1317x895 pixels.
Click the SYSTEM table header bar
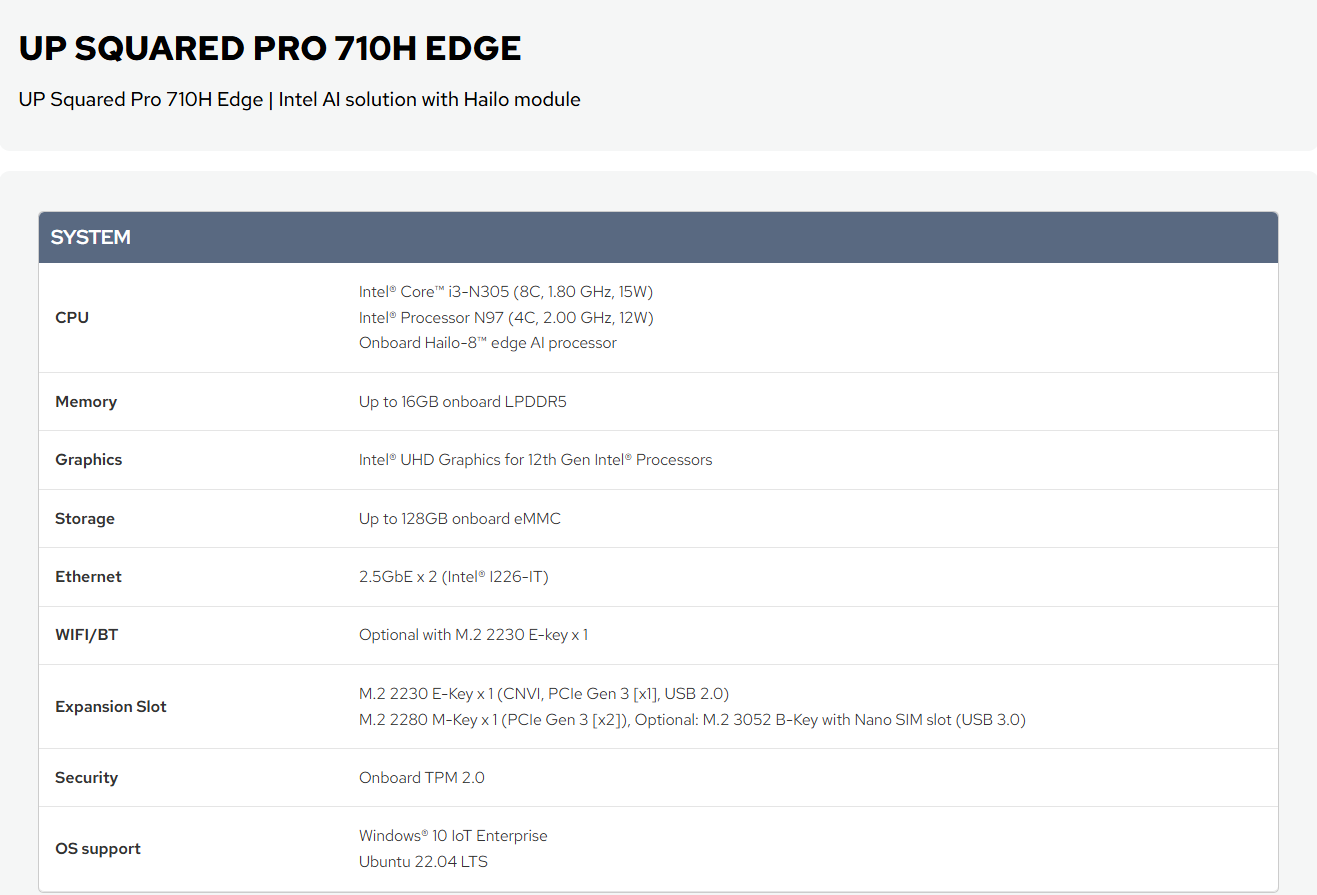[658, 237]
